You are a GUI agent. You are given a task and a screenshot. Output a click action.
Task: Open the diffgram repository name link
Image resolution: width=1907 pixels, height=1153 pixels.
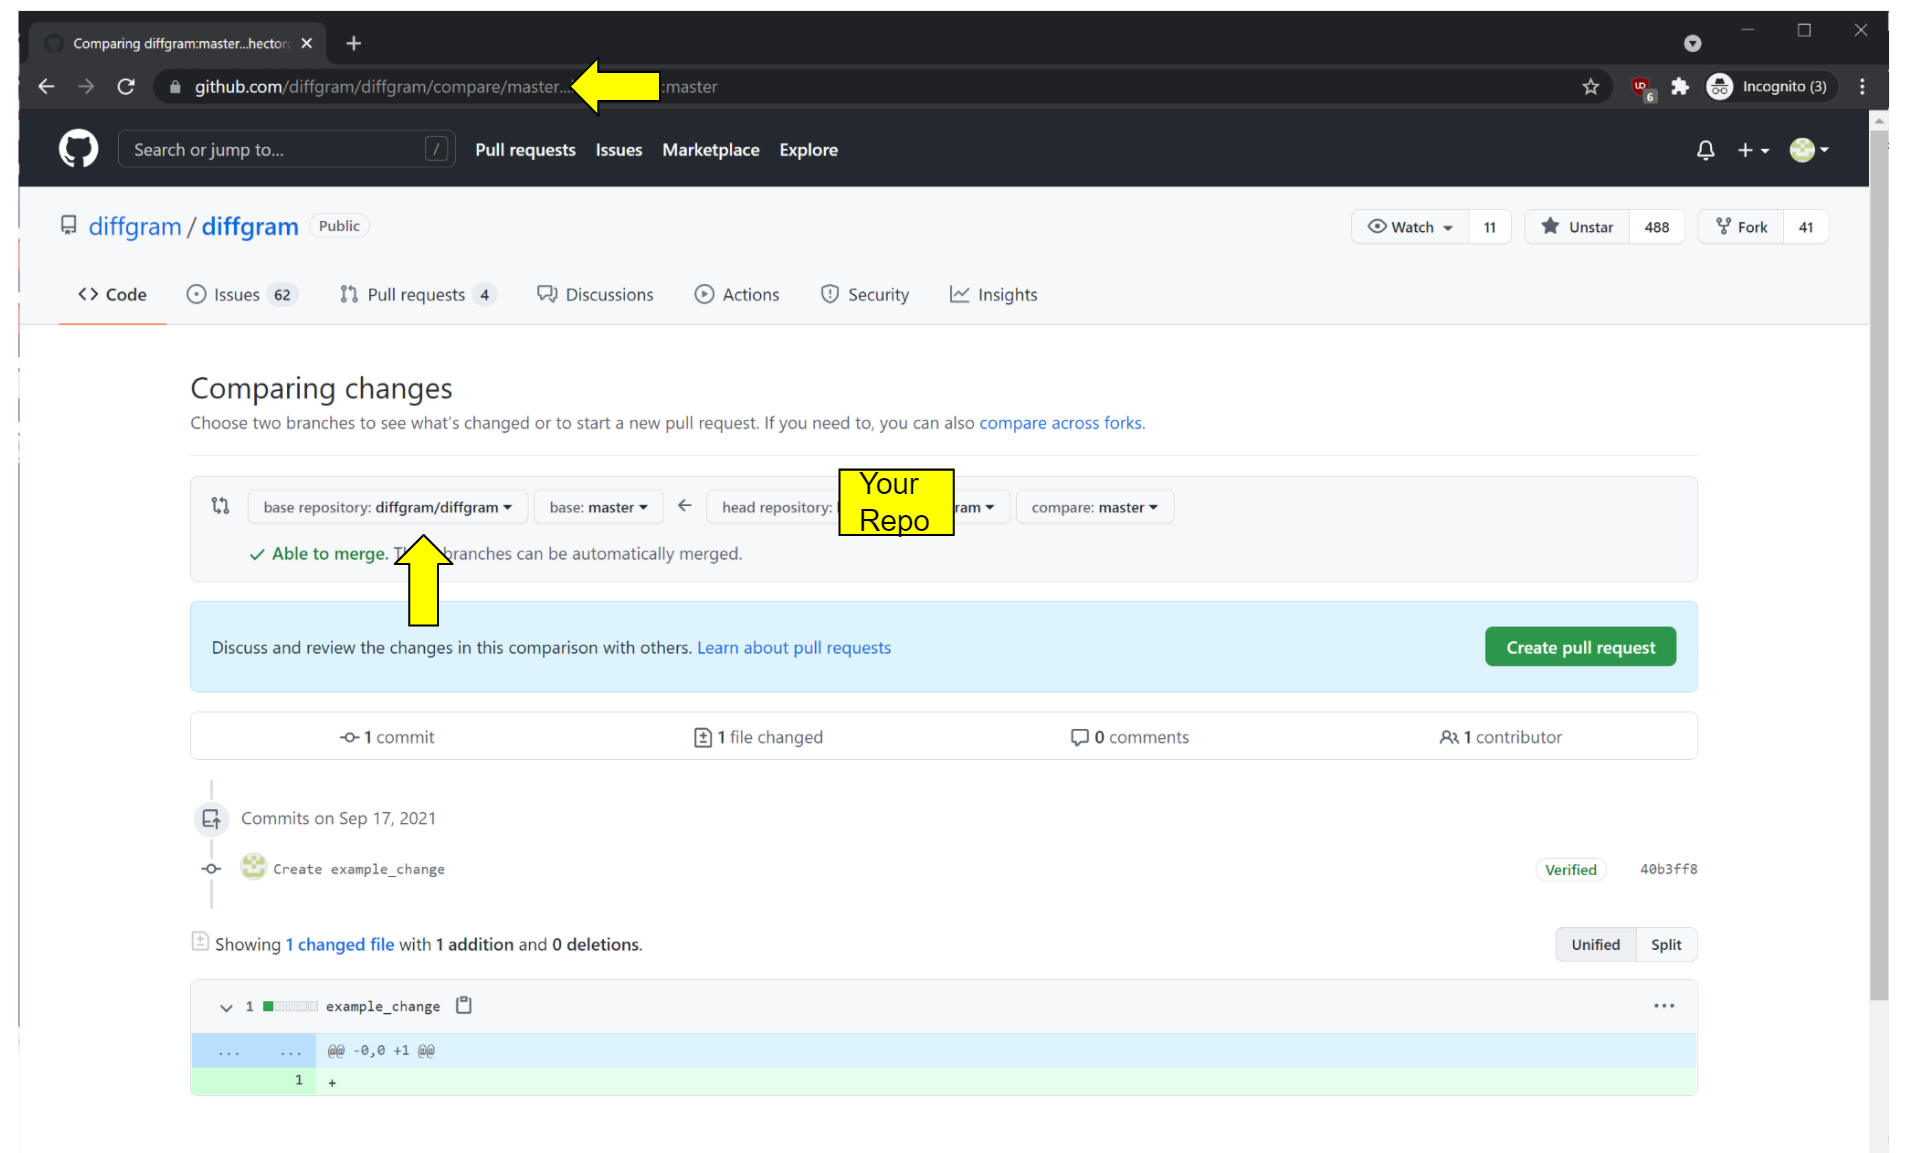[x=250, y=227]
